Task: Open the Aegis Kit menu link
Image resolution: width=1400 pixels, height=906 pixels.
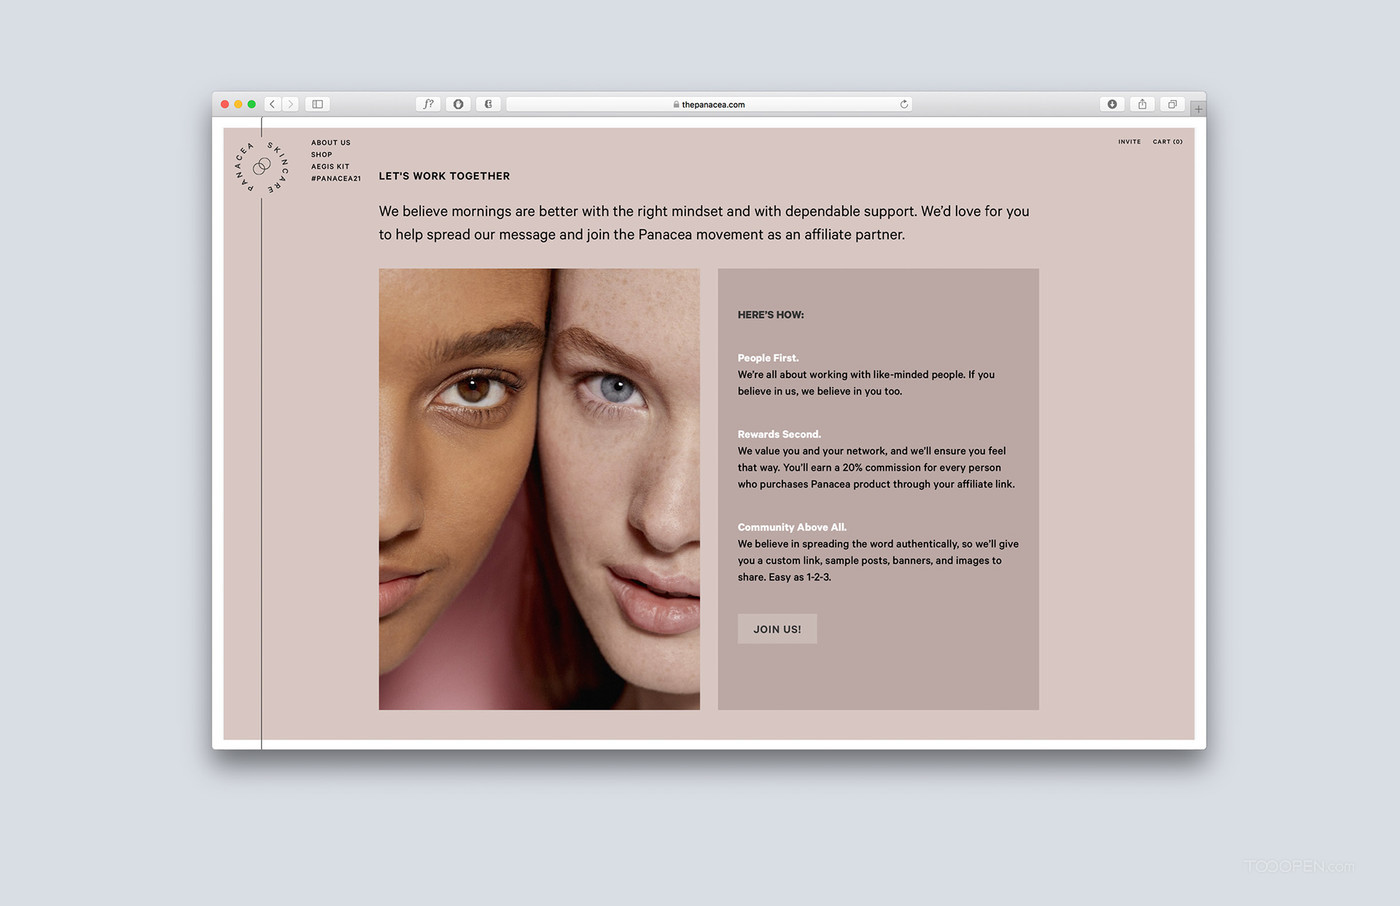Action: (x=330, y=167)
